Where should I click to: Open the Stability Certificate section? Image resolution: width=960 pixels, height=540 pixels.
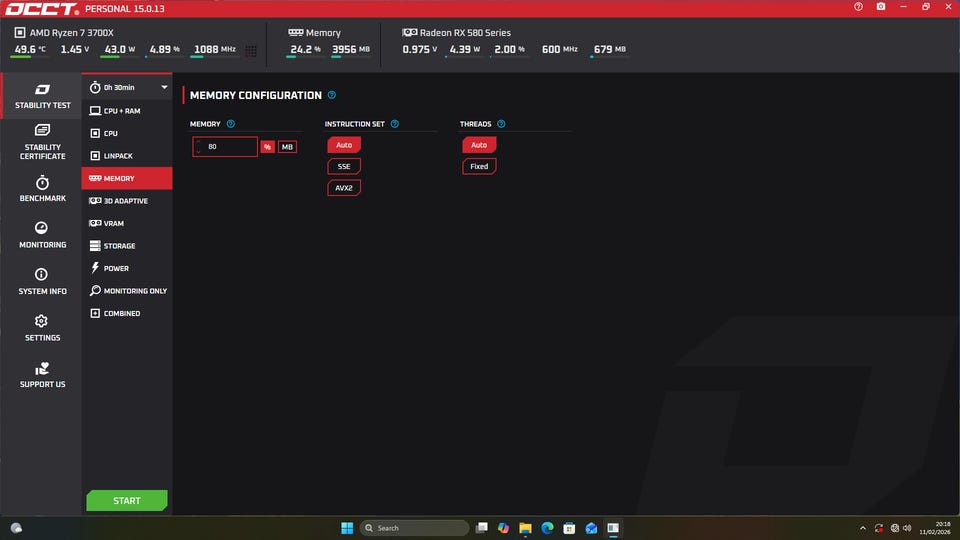(42, 142)
